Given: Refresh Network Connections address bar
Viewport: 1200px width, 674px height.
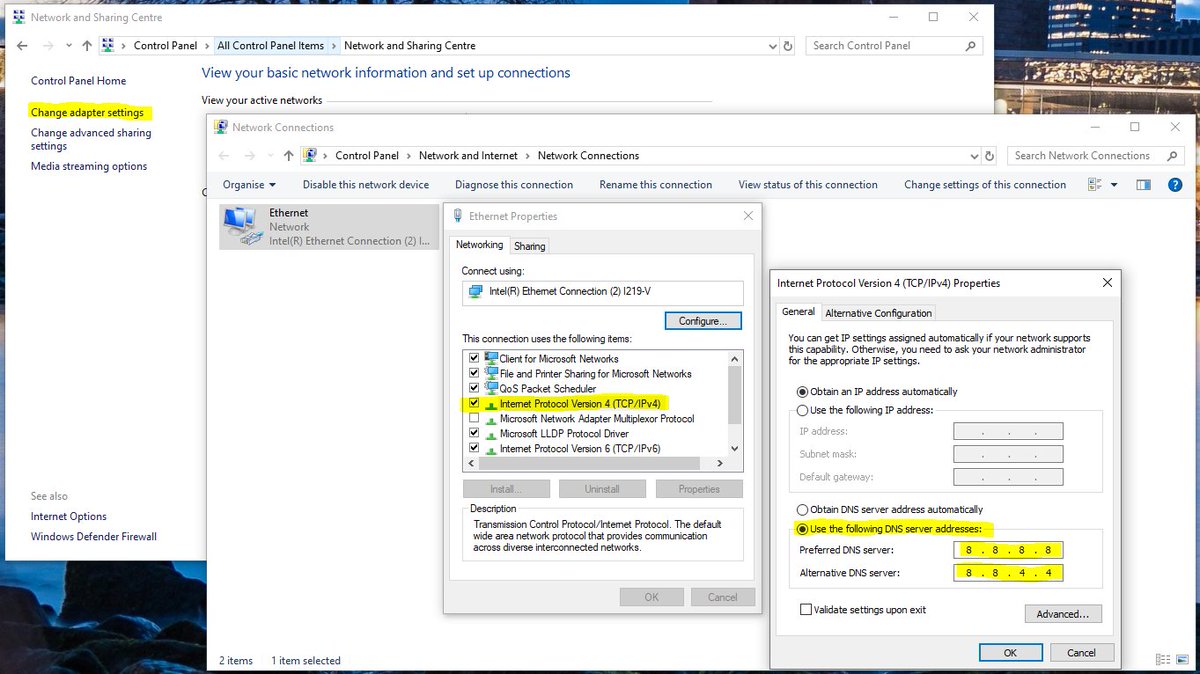Looking at the screenshot, I should click(x=990, y=156).
